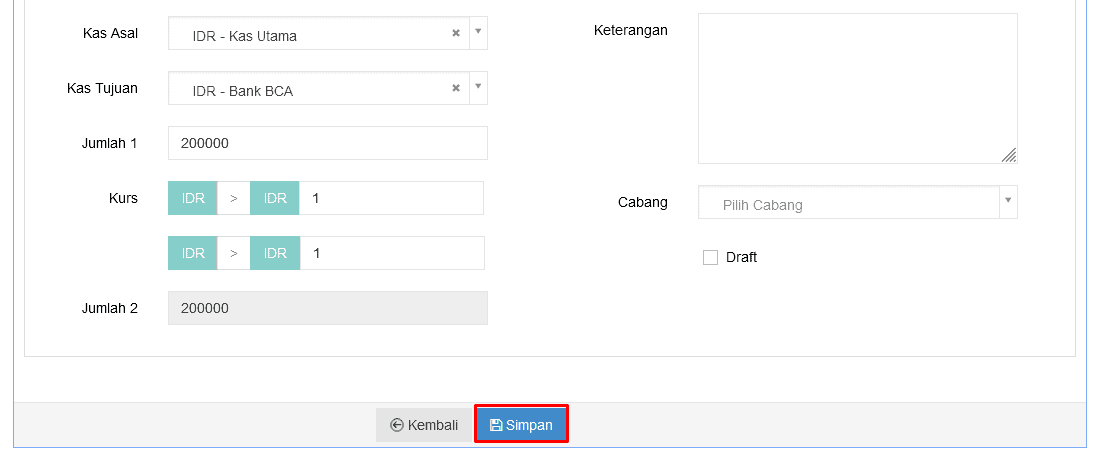
Task: Click the left IDR badge in second Kurs row
Action: click(x=193, y=253)
